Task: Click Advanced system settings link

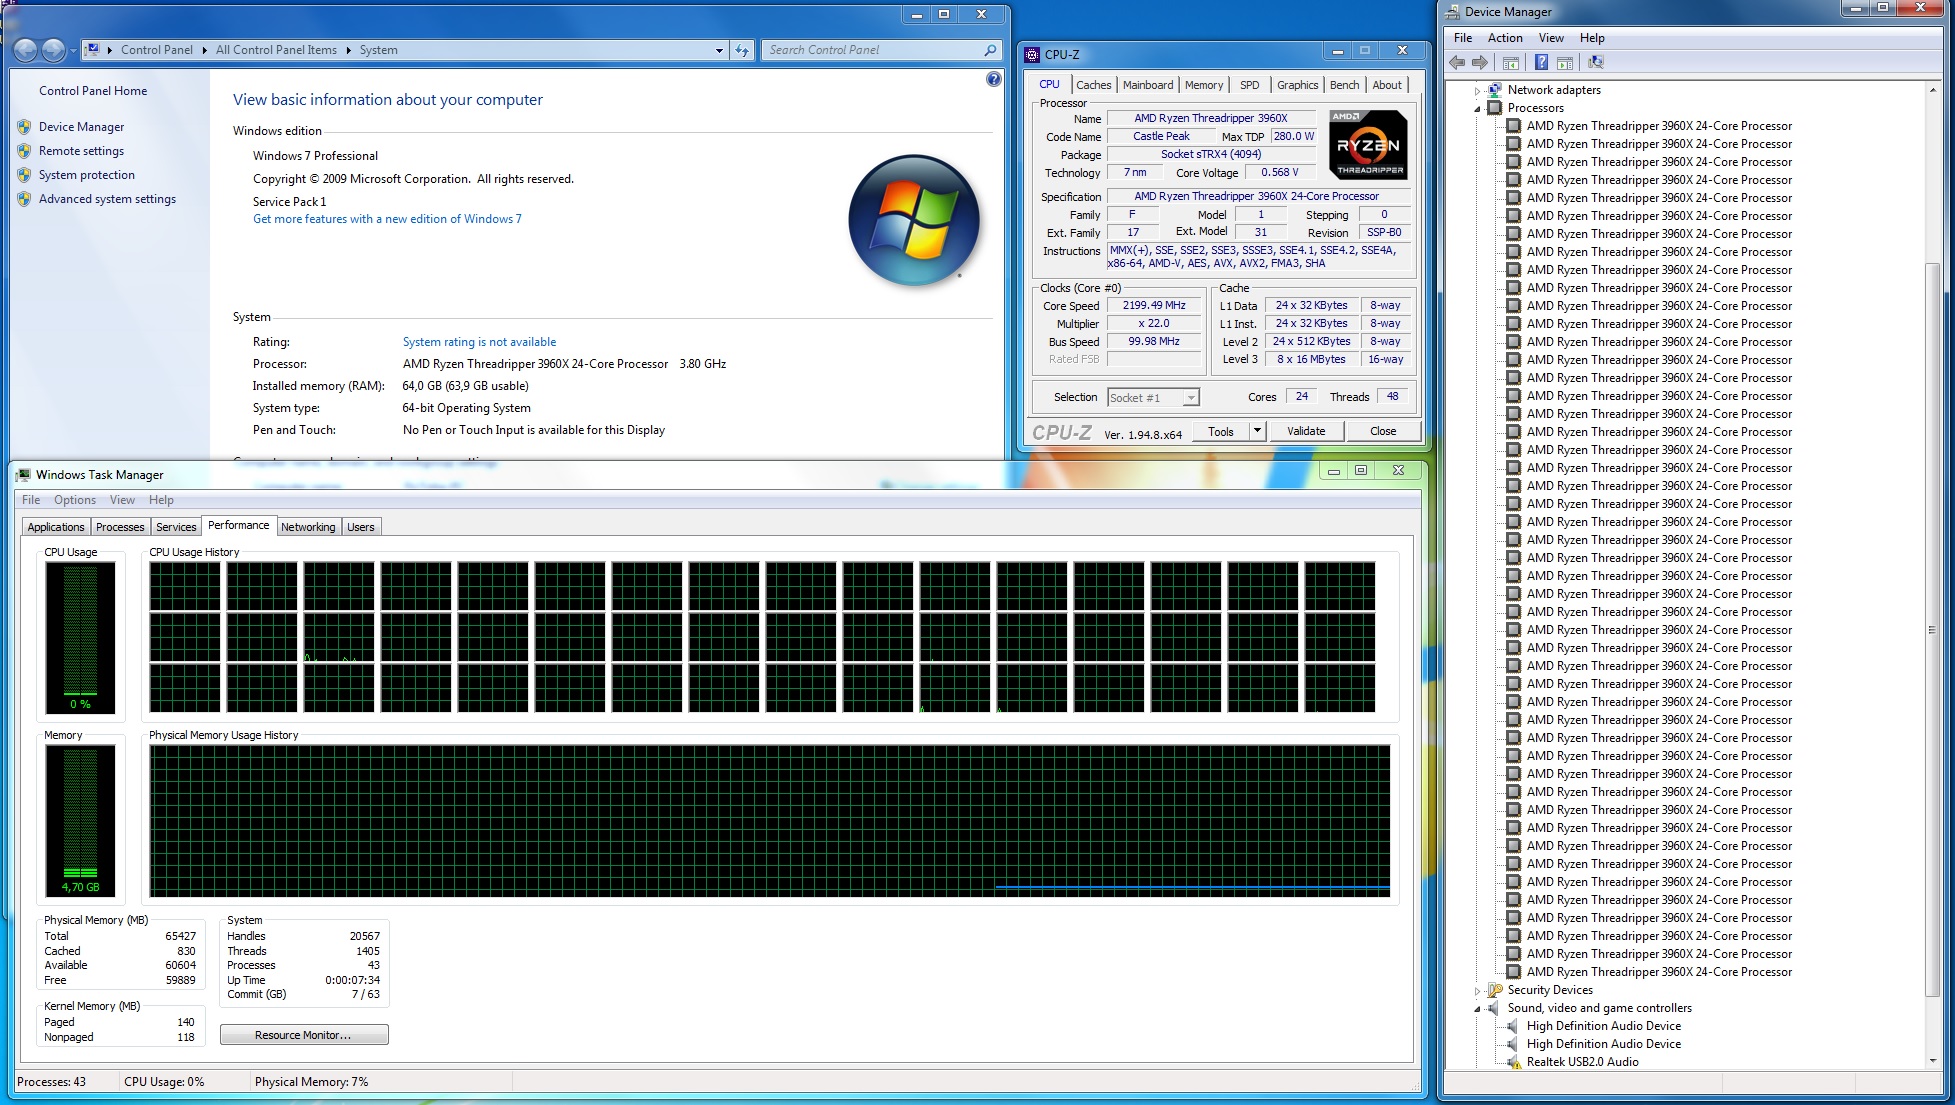Action: pyautogui.click(x=107, y=199)
